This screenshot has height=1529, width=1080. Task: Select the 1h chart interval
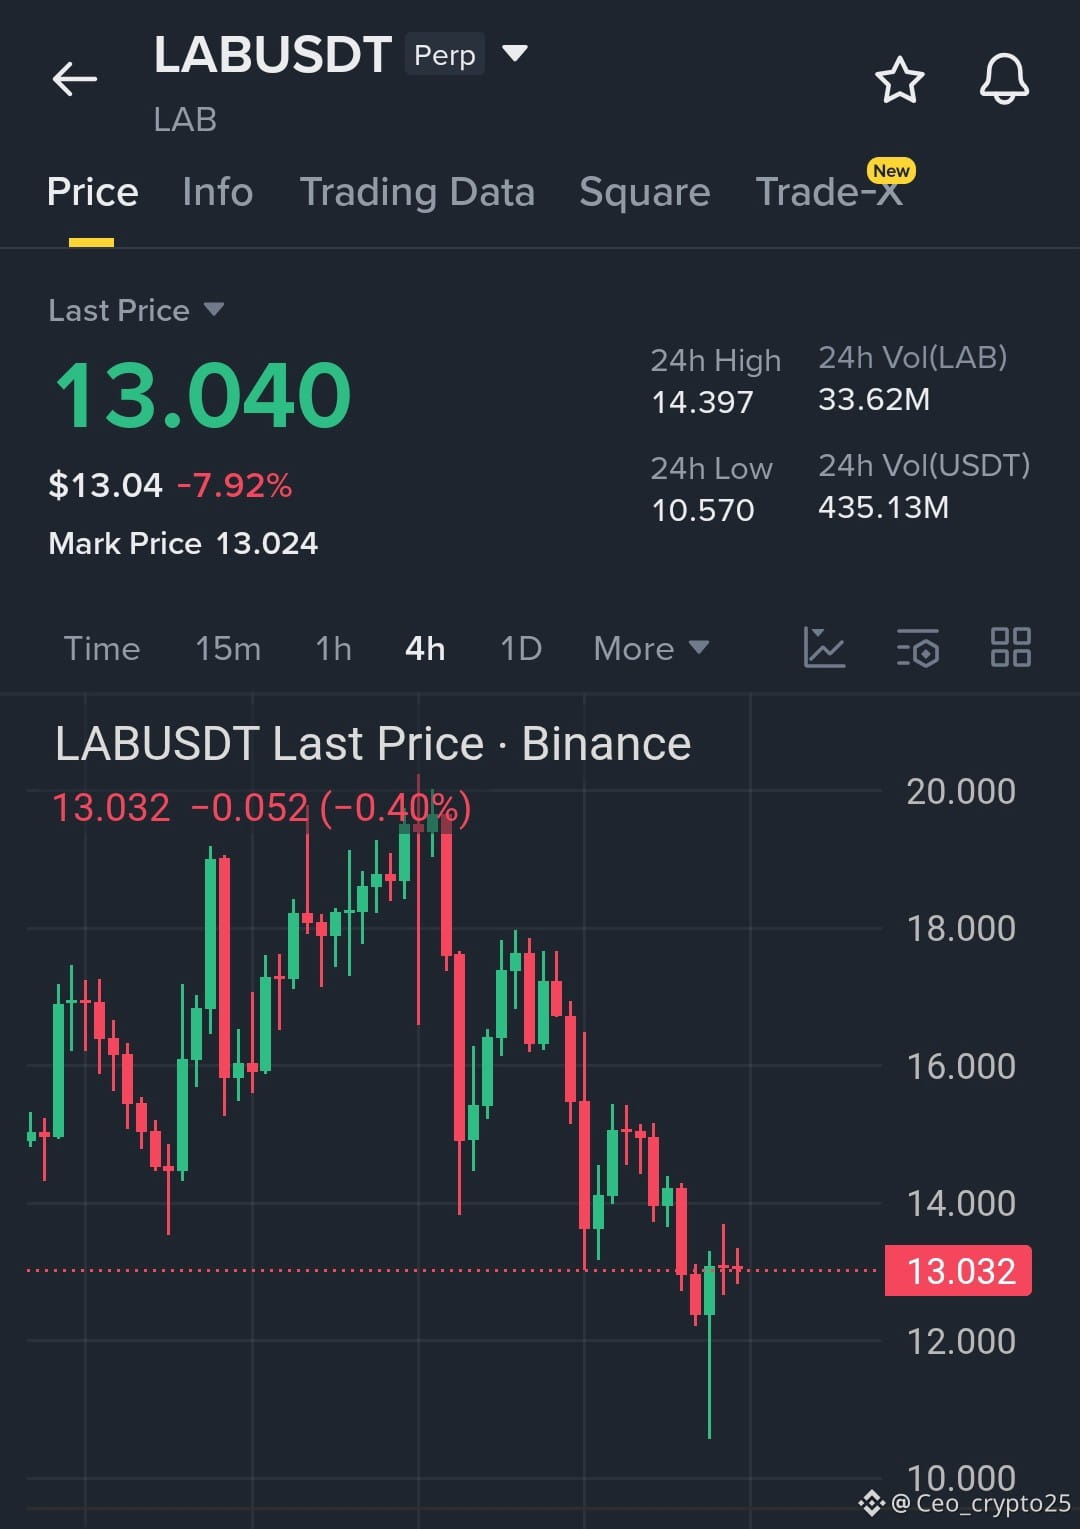point(334,648)
